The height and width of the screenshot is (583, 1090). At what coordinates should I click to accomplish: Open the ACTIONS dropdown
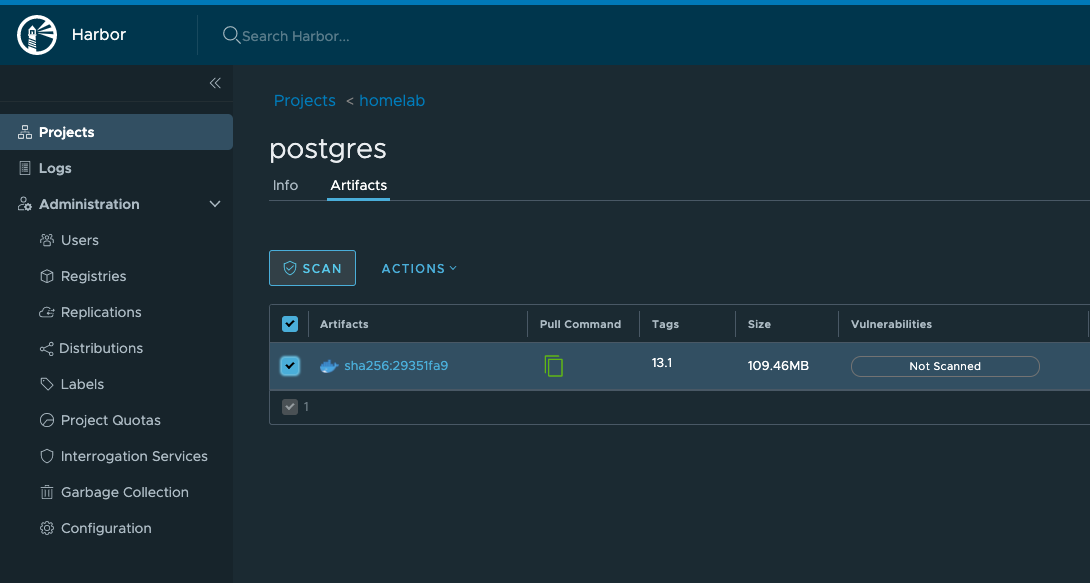(x=419, y=269)
